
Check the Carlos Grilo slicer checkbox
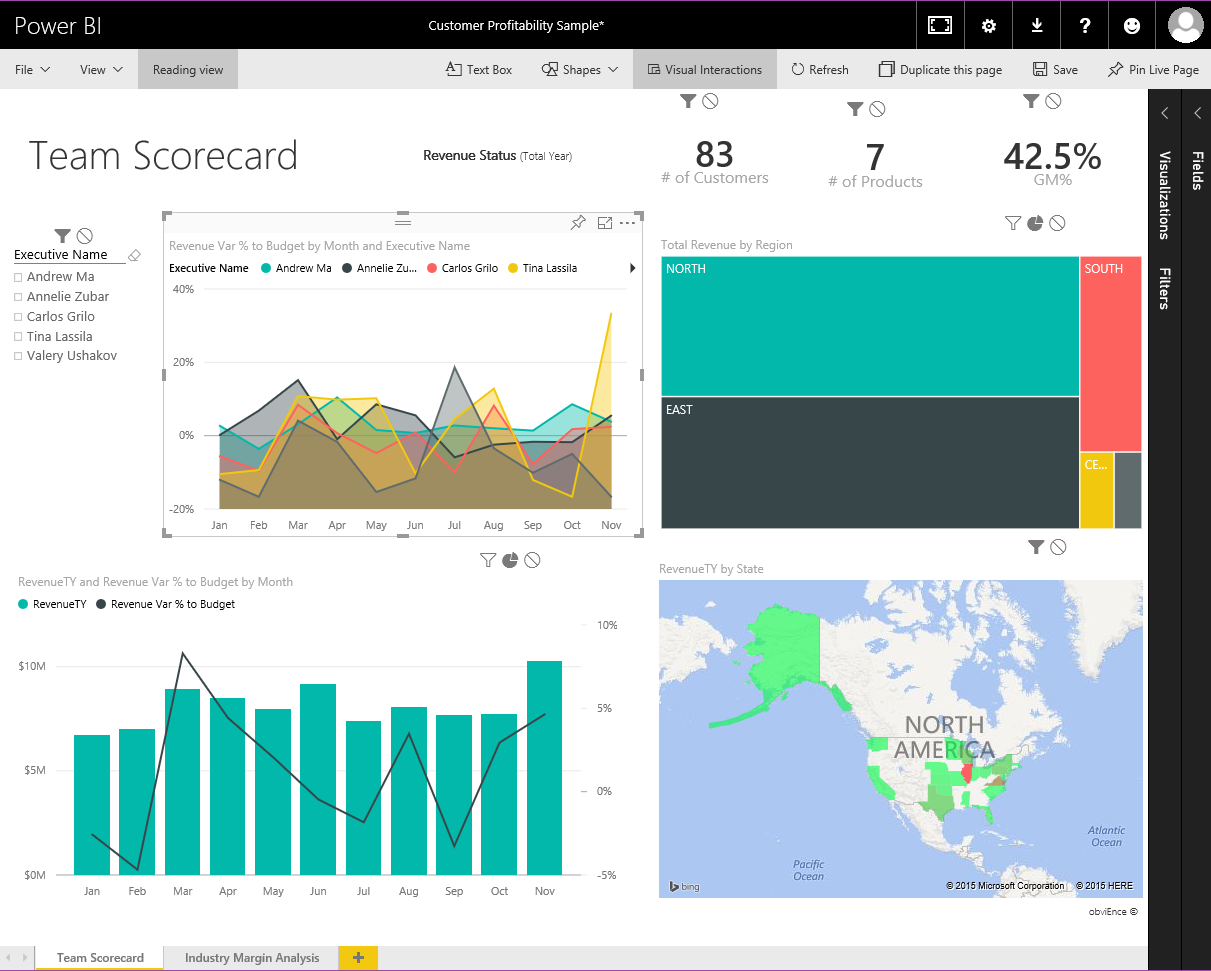20,316
